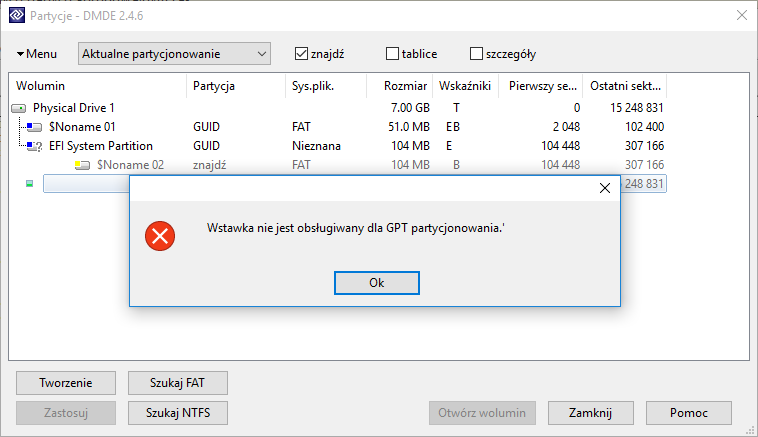758x437 pixels.
Task: Click the Tworzenie button
Action: point(66,383)
